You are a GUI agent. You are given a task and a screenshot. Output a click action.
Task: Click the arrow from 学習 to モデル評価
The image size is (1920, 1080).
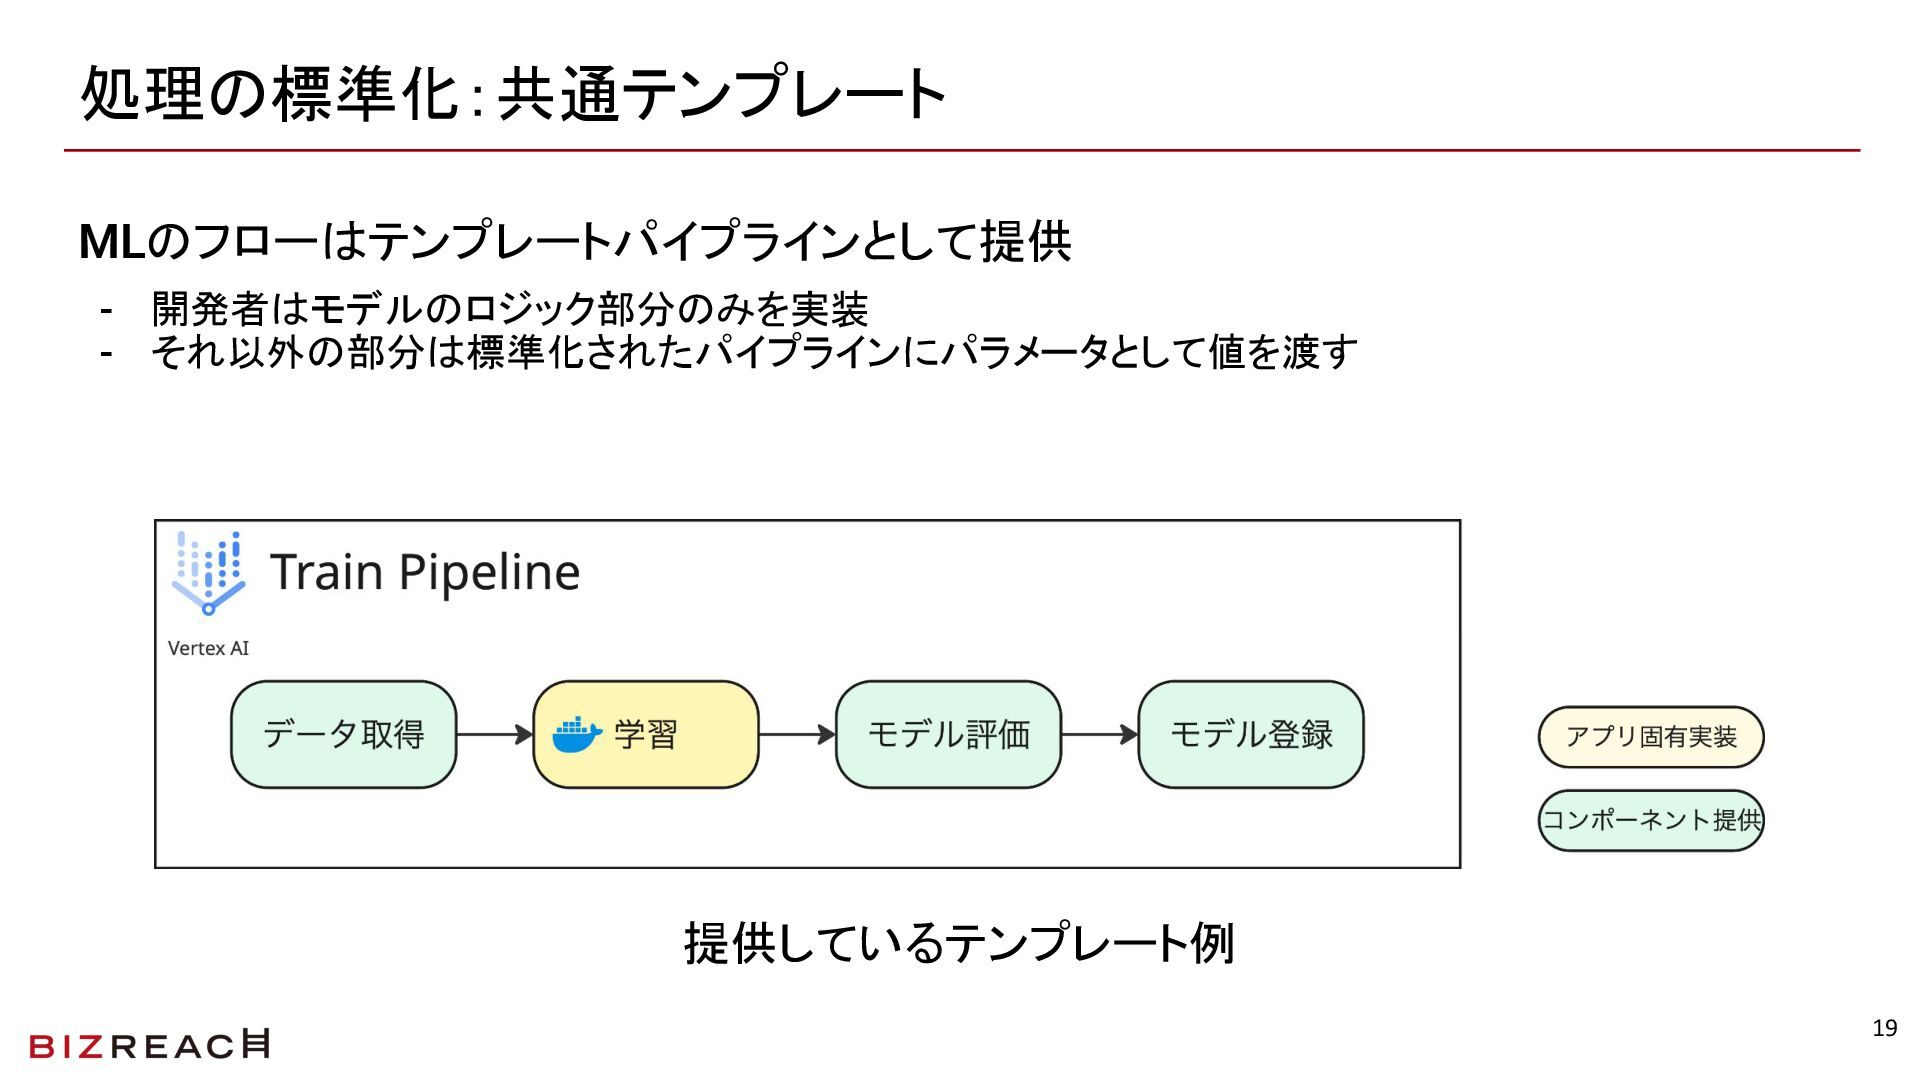(x=797, y=735)
